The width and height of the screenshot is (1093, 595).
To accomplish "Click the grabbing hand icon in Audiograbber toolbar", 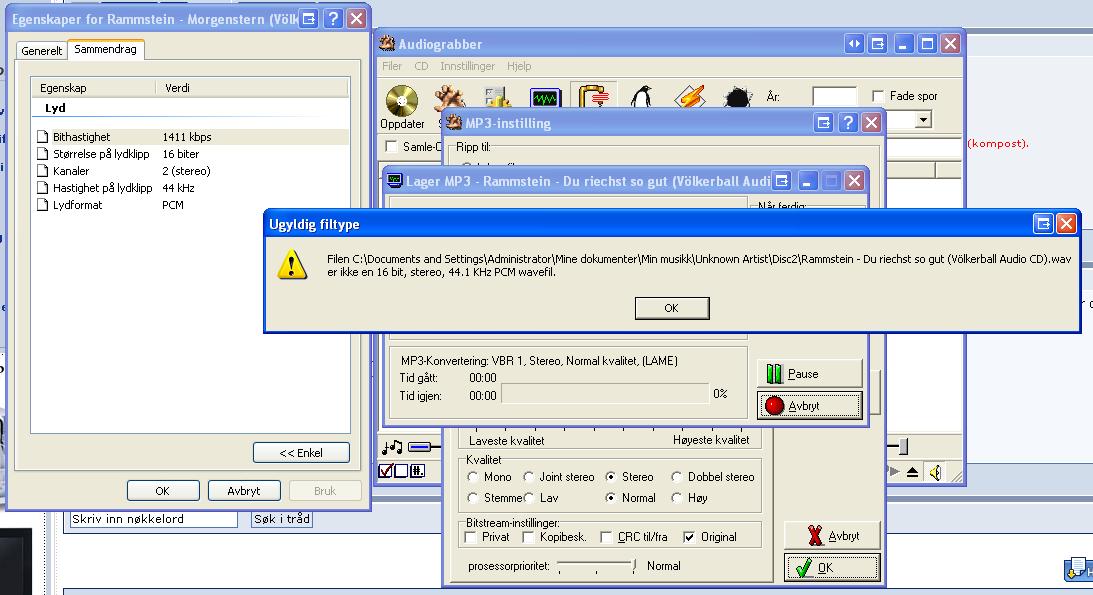I will pyautogui.click(x=450, y=98).
